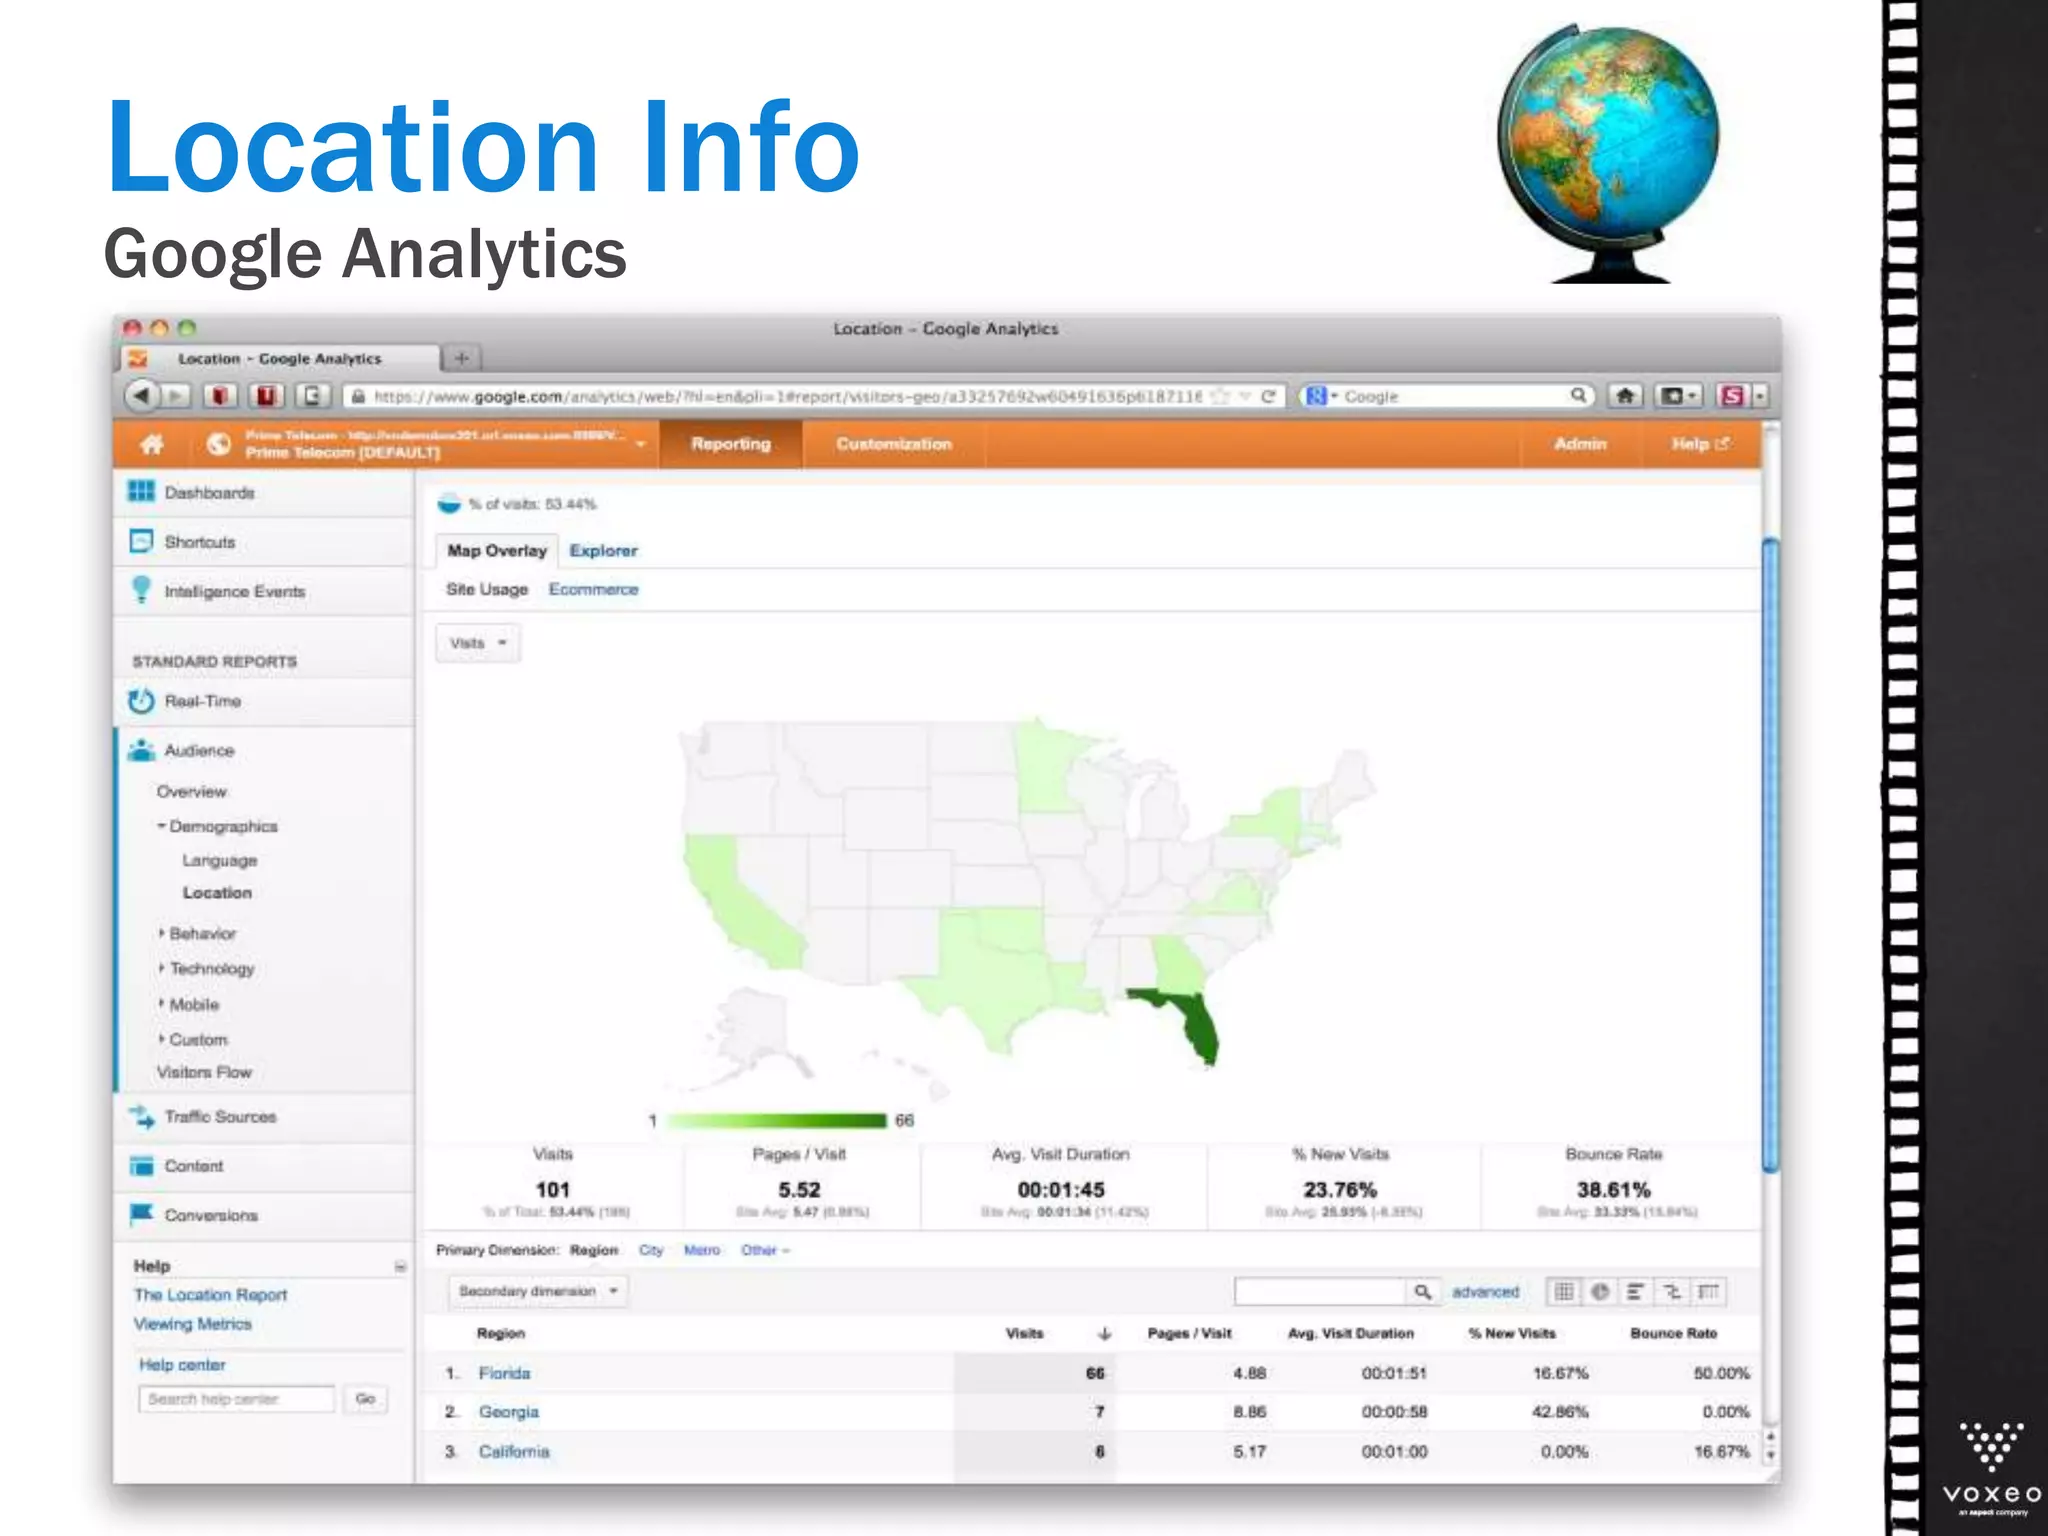Click the bookmark star in address bar
2048x1536 pixels.
(1220, 396)
